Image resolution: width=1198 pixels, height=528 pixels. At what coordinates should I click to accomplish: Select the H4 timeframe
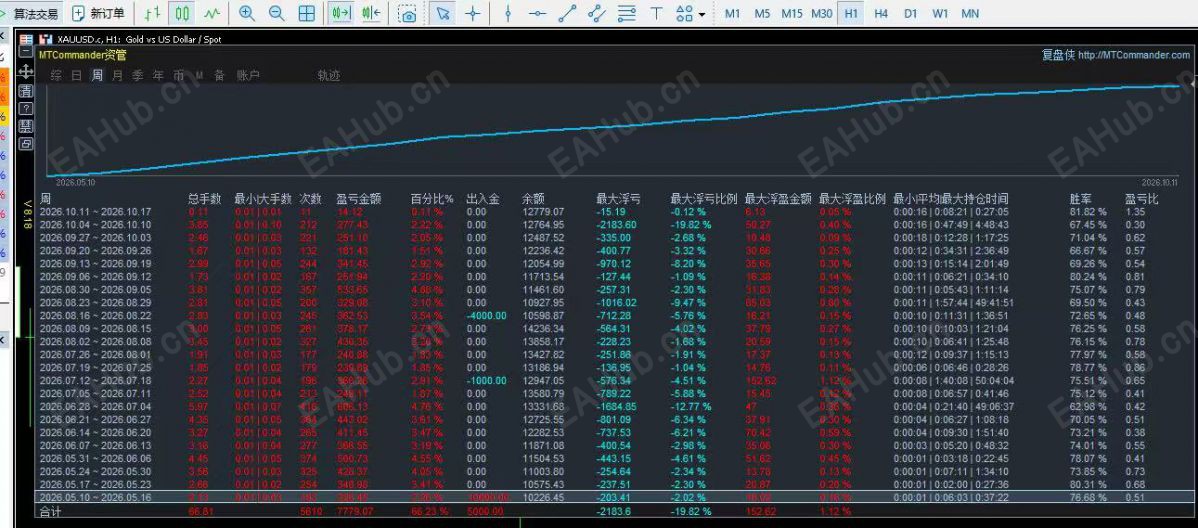pyautogui.click(x=881, y=13)
